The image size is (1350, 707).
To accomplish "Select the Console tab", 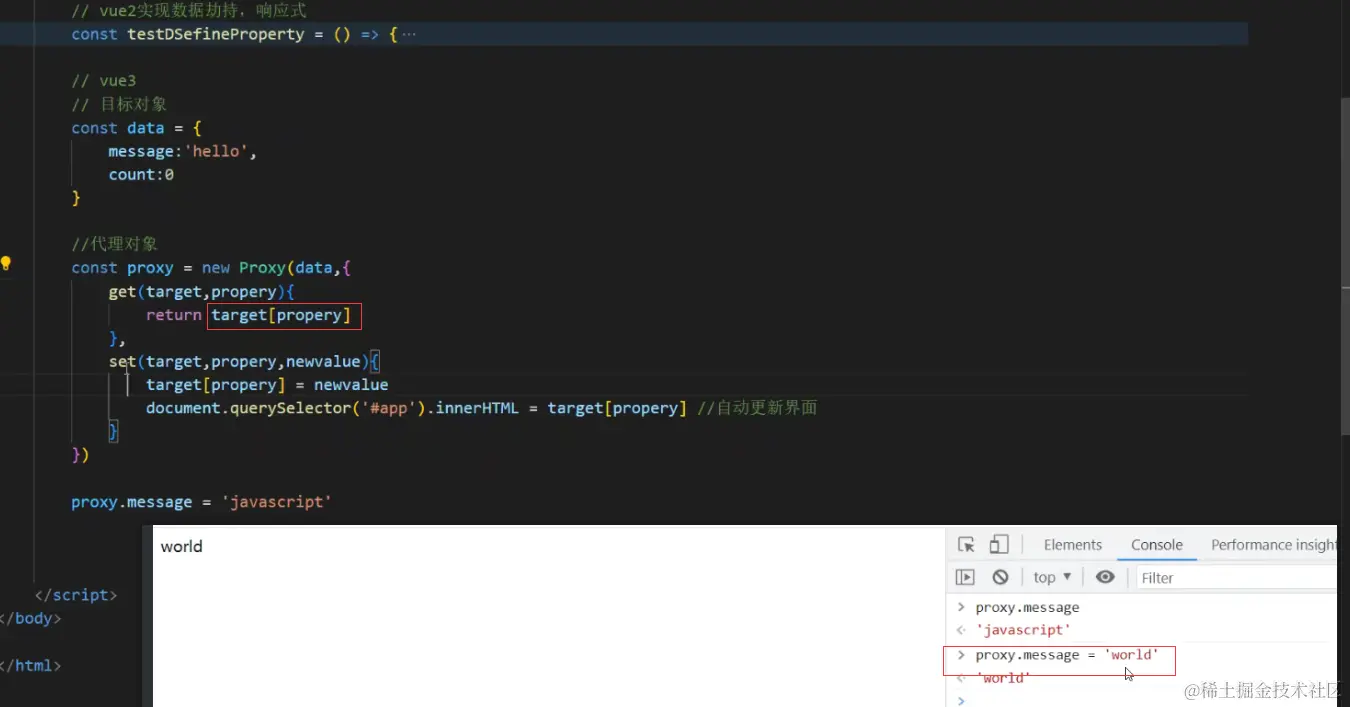I will (1157, 545).
